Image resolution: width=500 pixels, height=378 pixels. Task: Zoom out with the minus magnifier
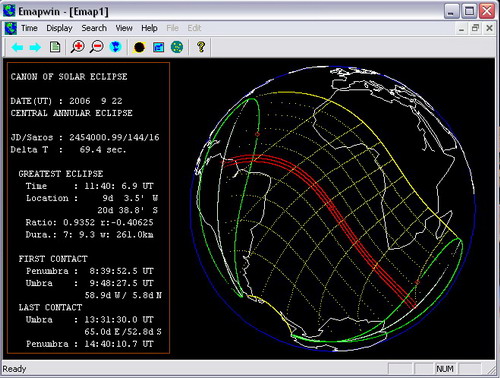coord(97,47)
